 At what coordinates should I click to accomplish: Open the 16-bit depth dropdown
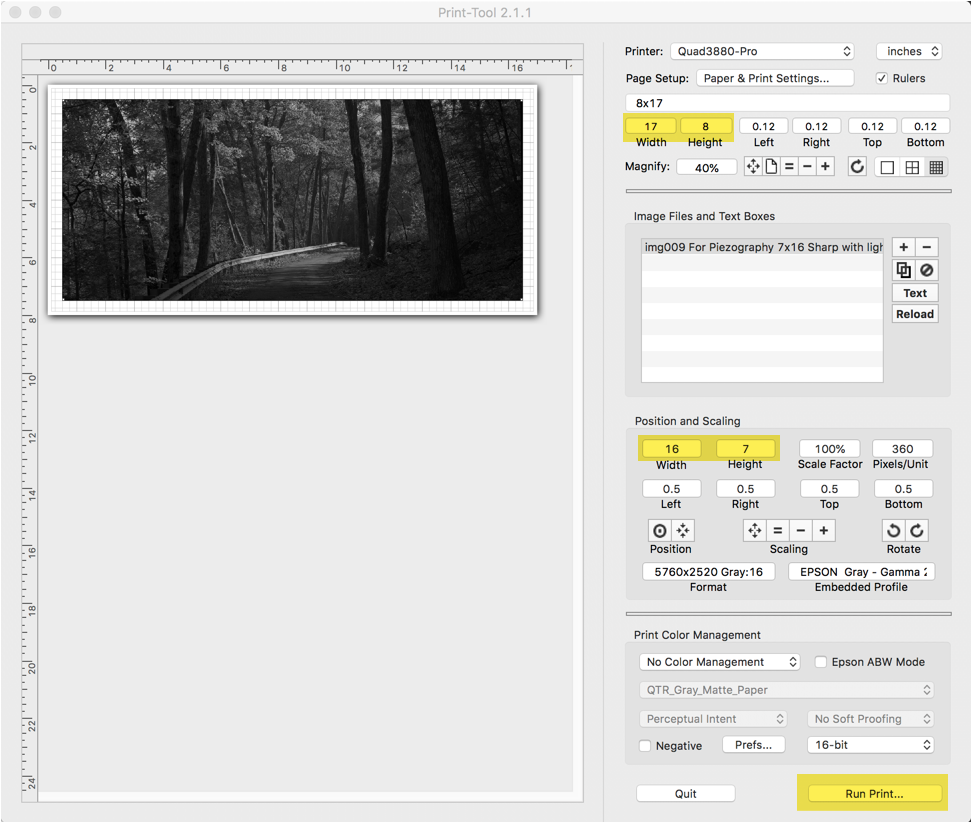pyautogui.click(x=870, y=745)
